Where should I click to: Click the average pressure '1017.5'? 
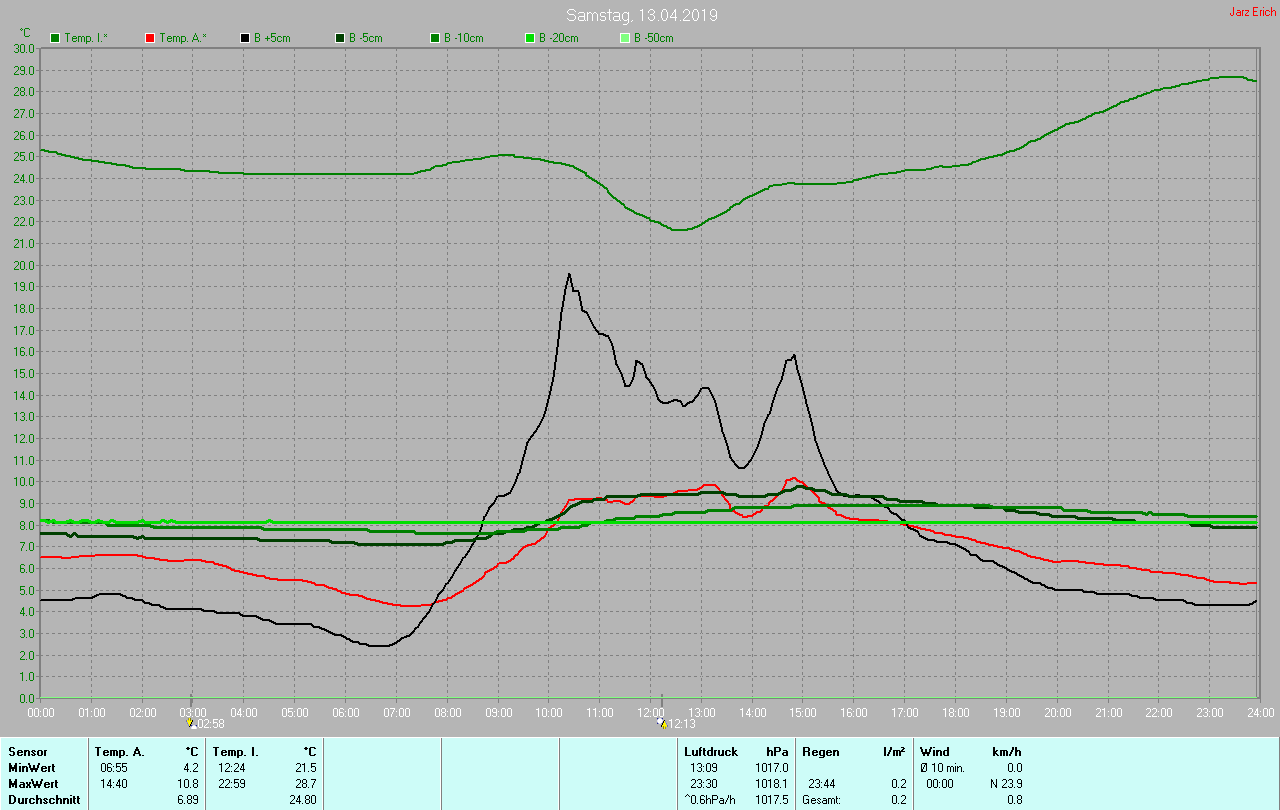772,799
